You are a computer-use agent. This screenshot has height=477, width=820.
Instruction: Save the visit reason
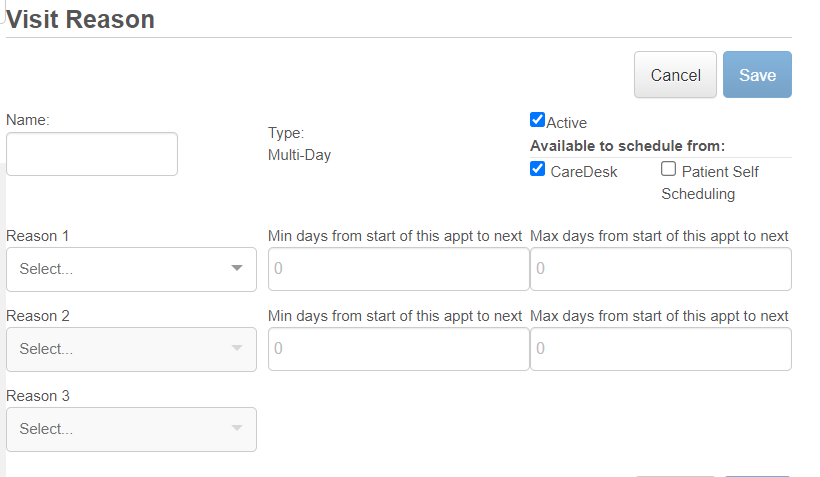(757, 75)
